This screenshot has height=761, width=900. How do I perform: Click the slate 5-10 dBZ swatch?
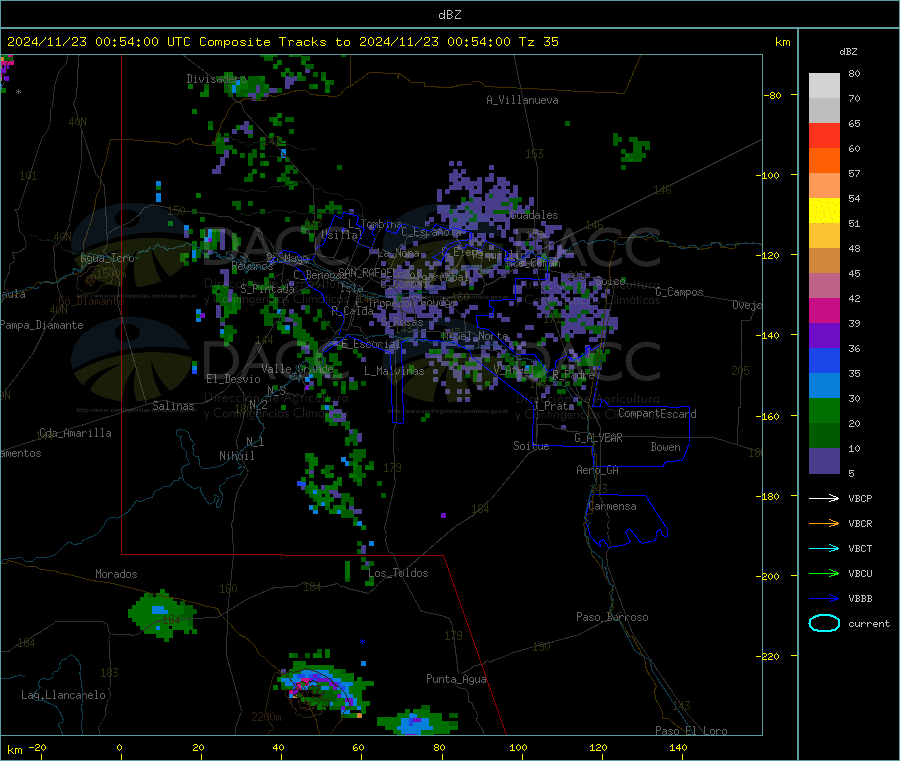click(x=824, y=461)
